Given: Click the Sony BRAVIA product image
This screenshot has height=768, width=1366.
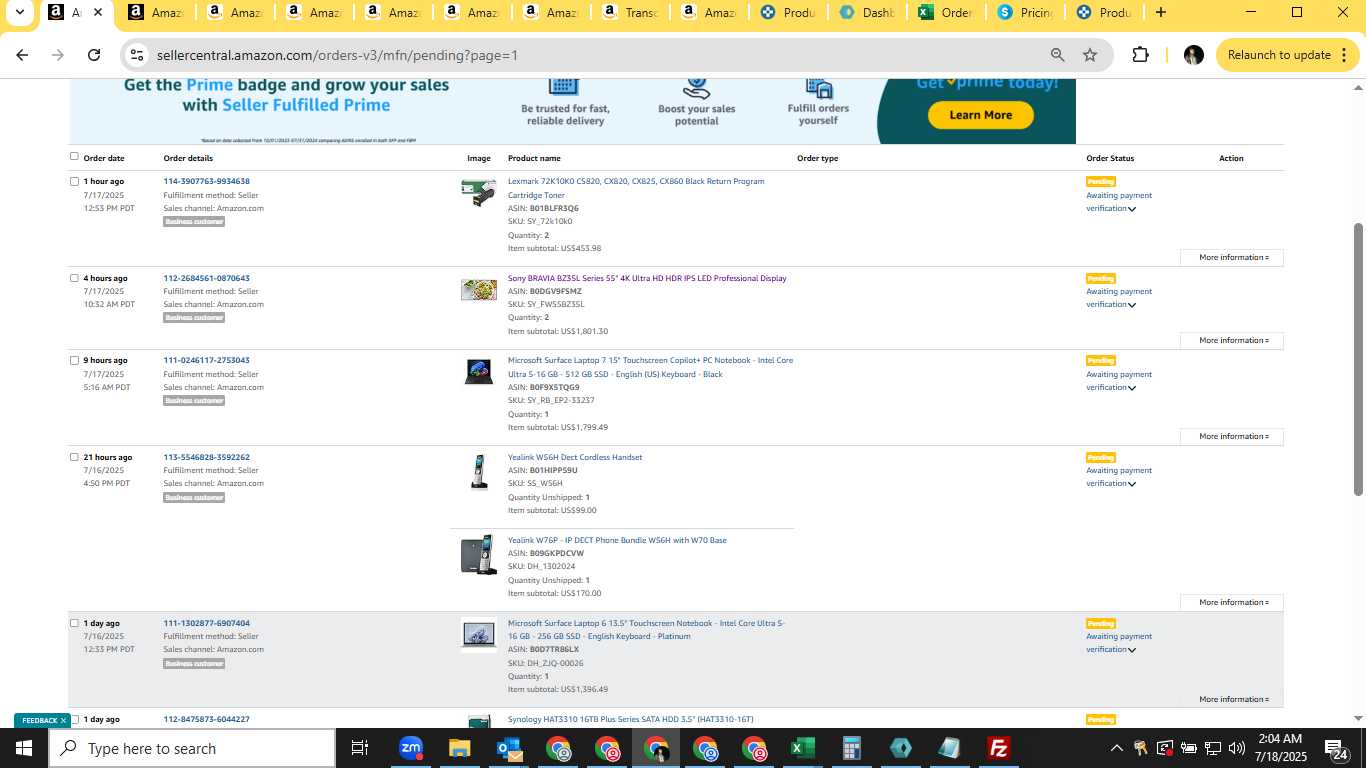Looking at the screenshot, I should tap(479, 290).
